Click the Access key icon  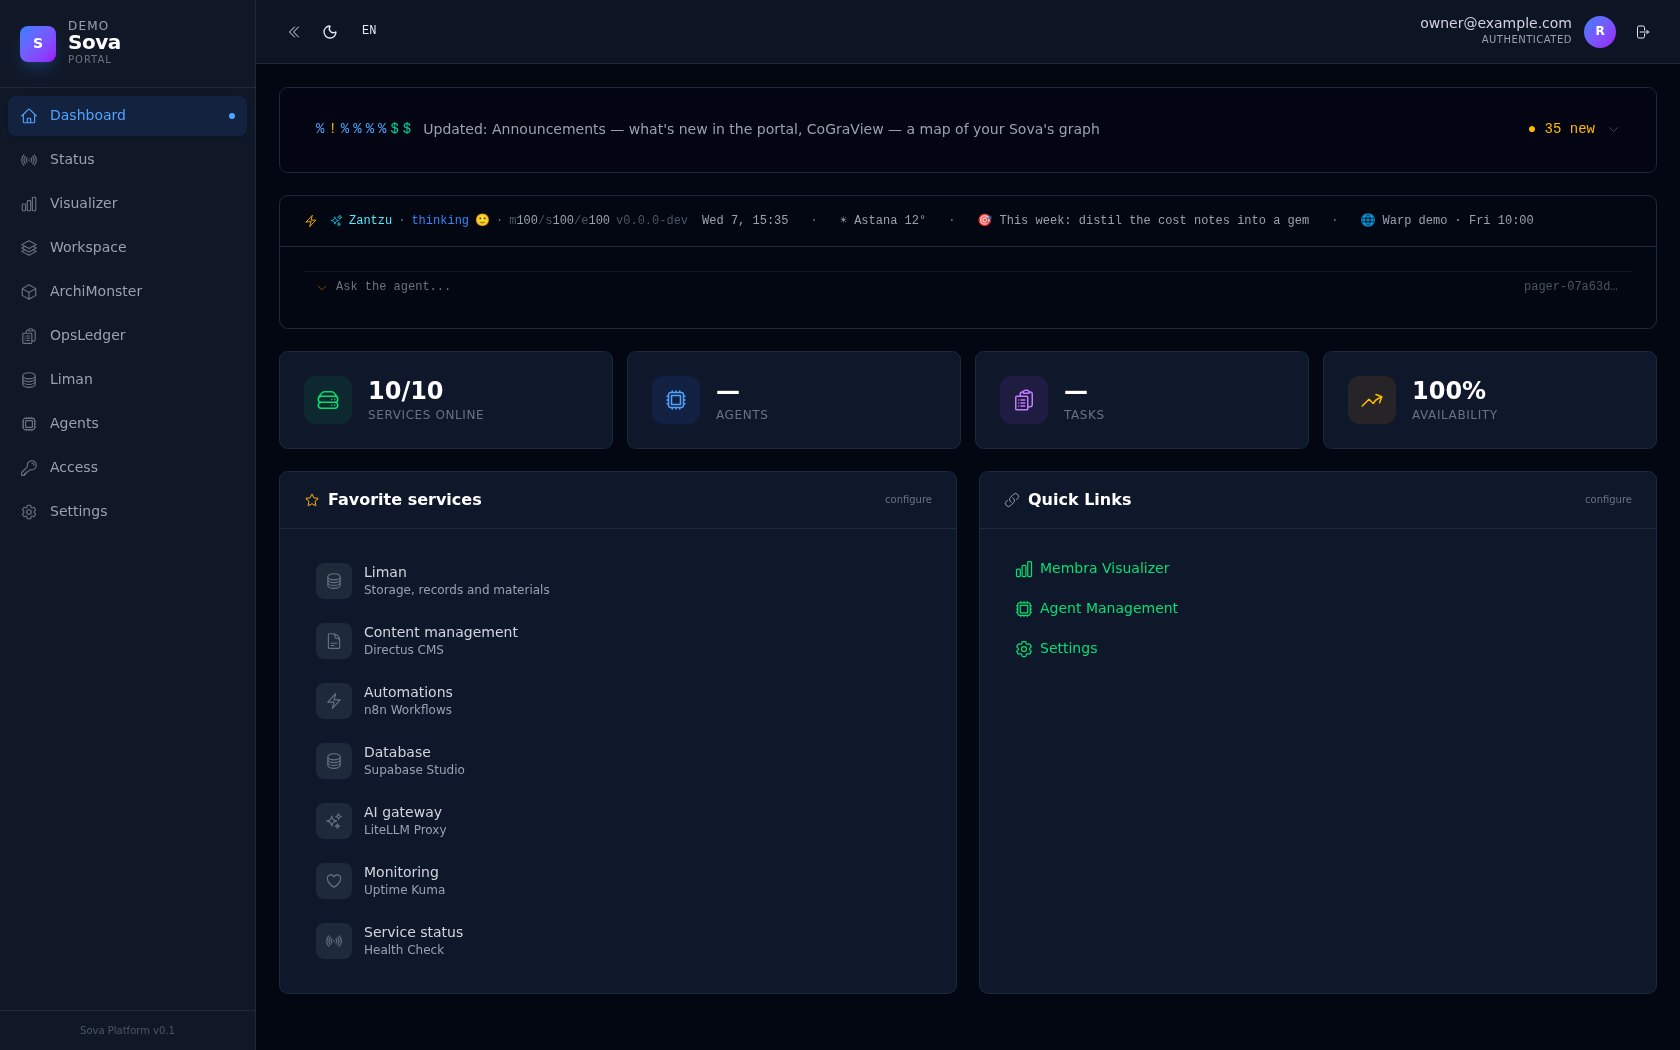click(29, 468)
